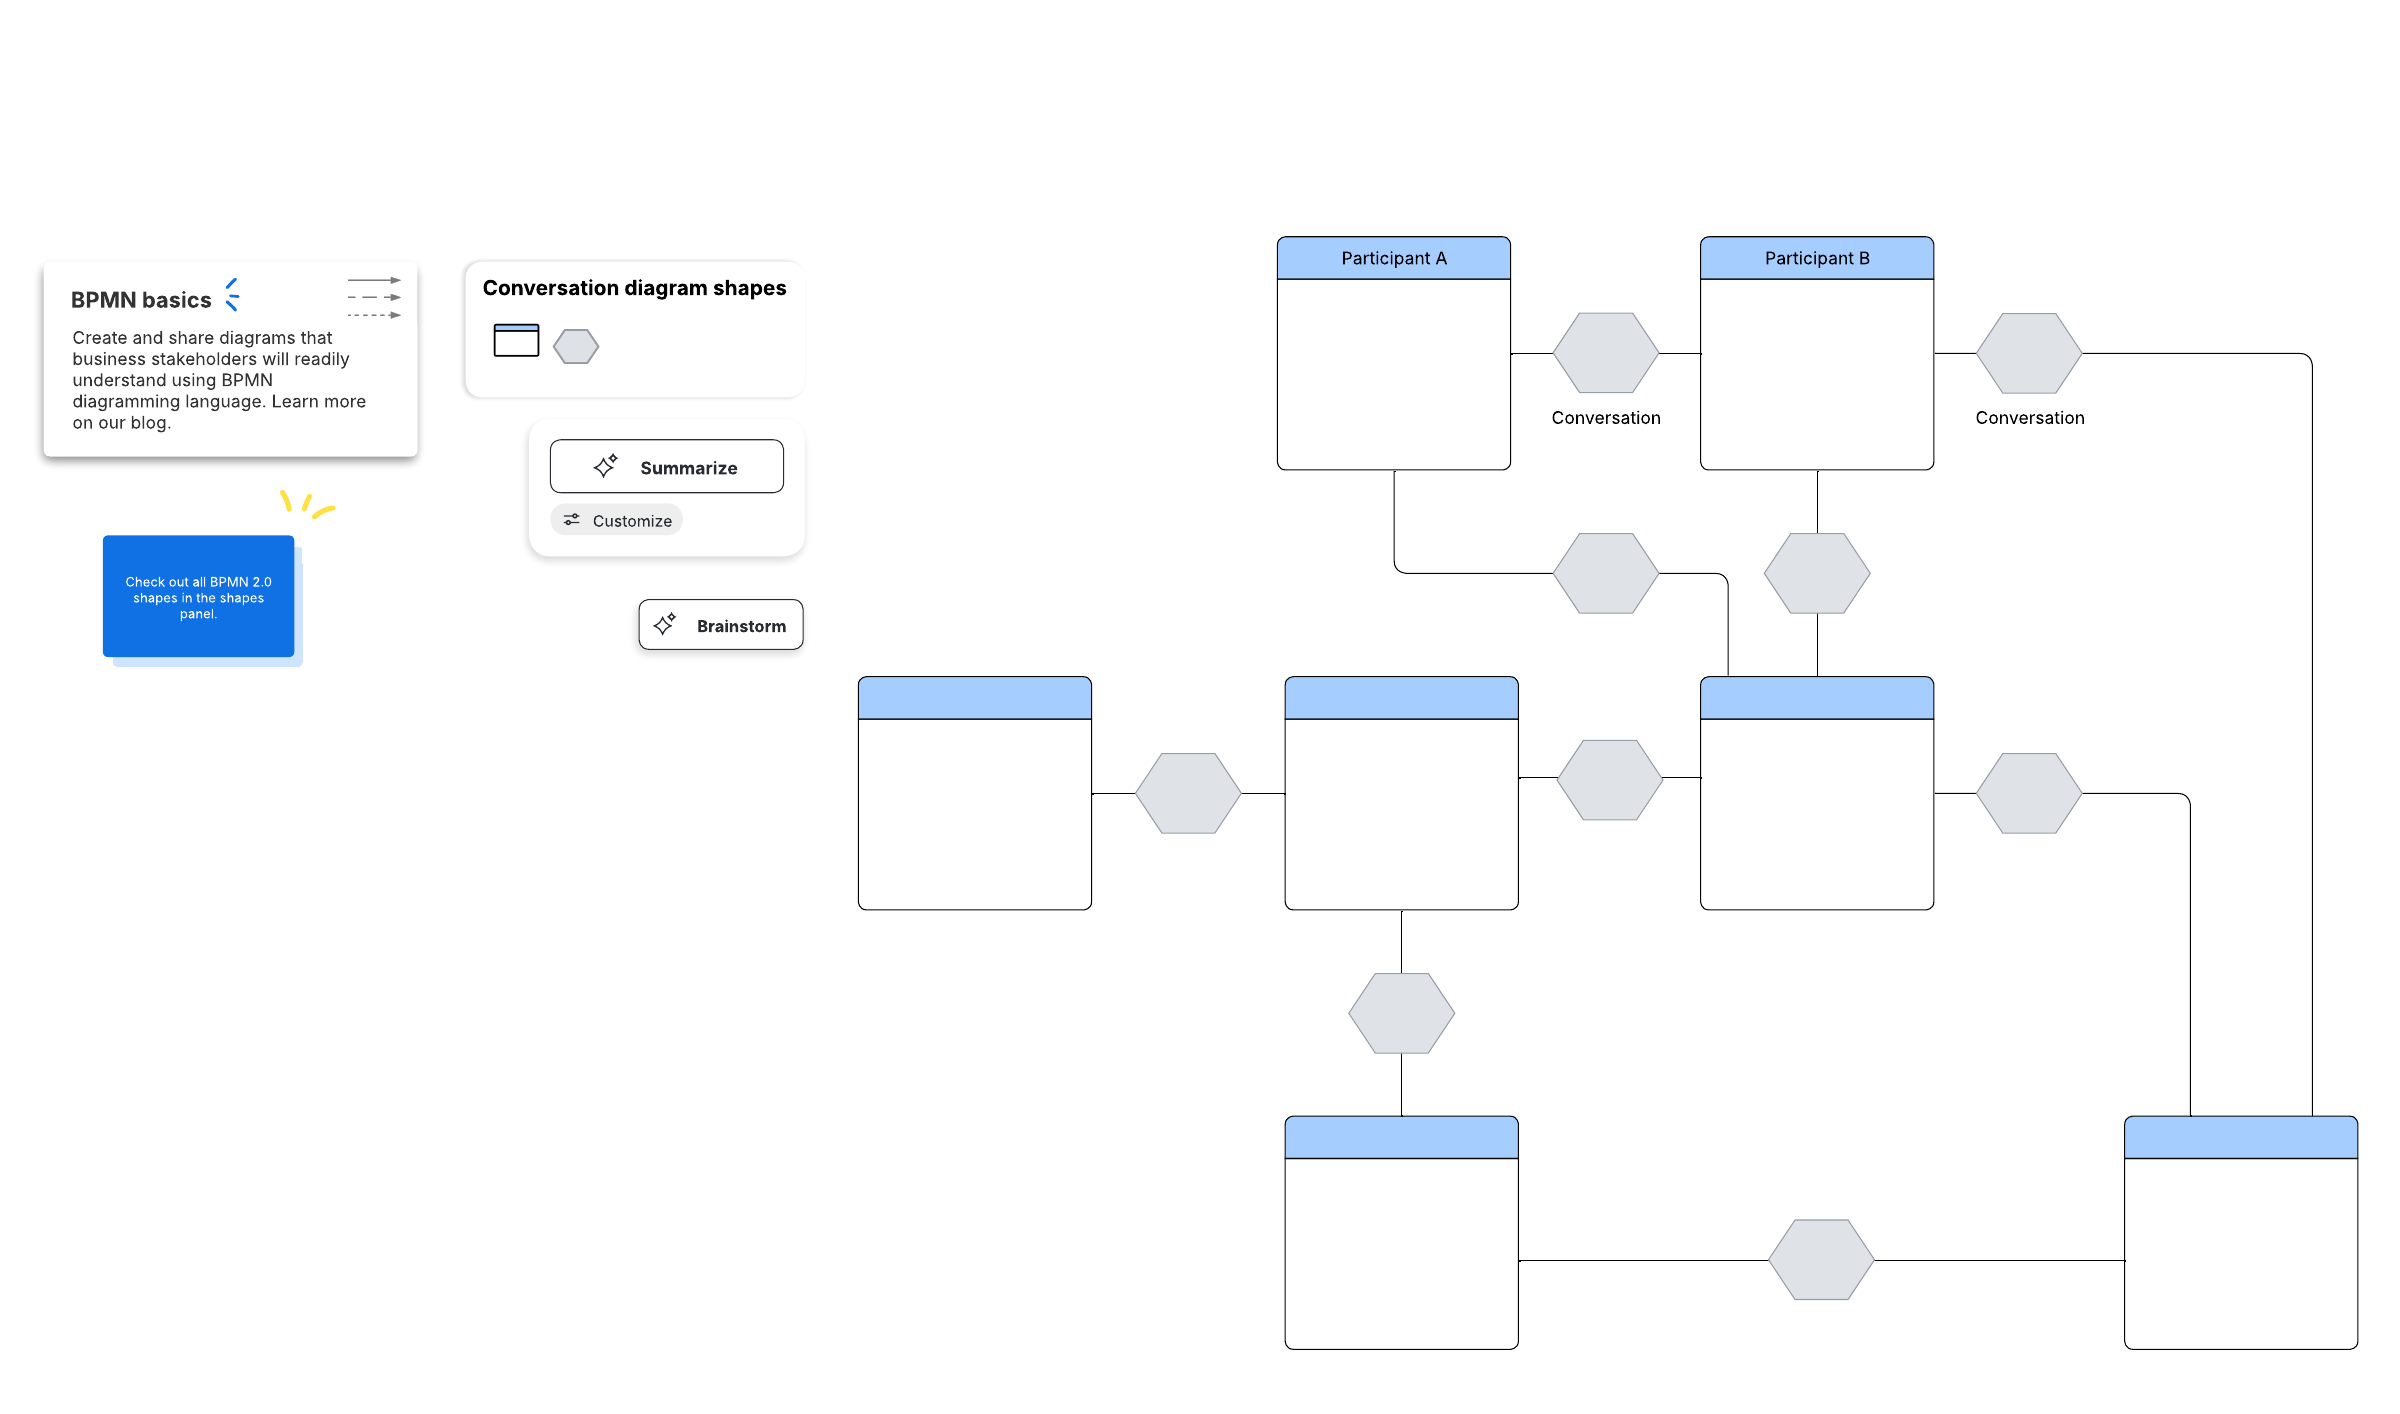Click the sliders icon beside Customize

click(572, 520)
